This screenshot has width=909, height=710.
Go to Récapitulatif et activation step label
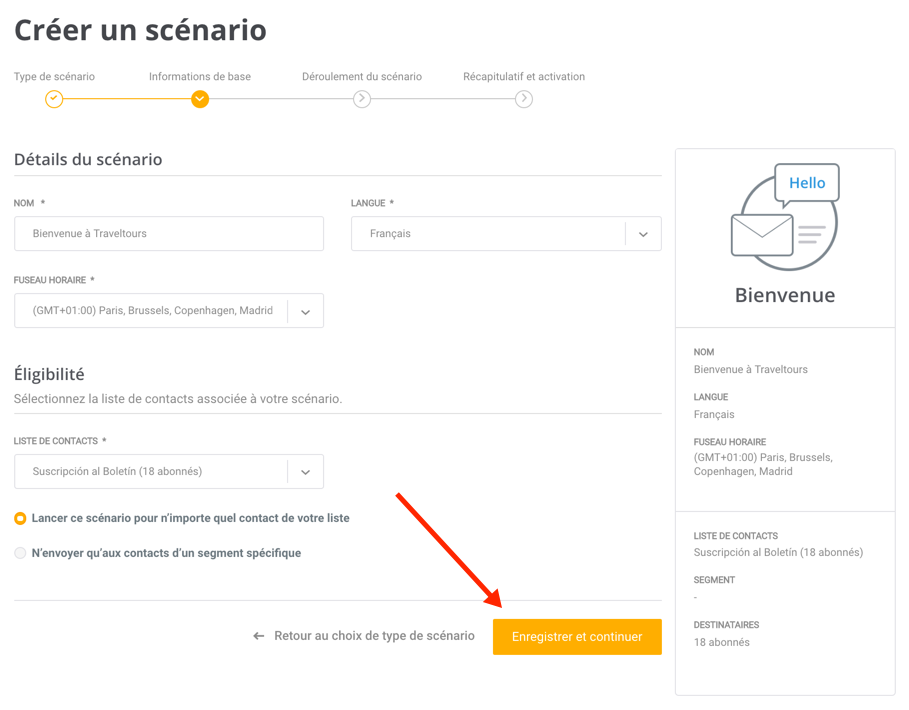(524, 77)
